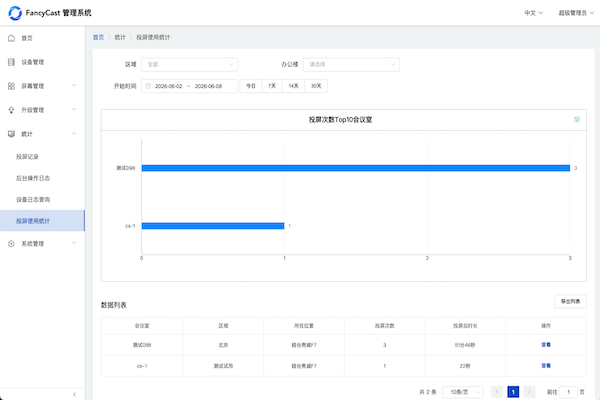This screenshot has width=600, height=400.
Task: Click the 导出列表 button
Action: (570, 302)
